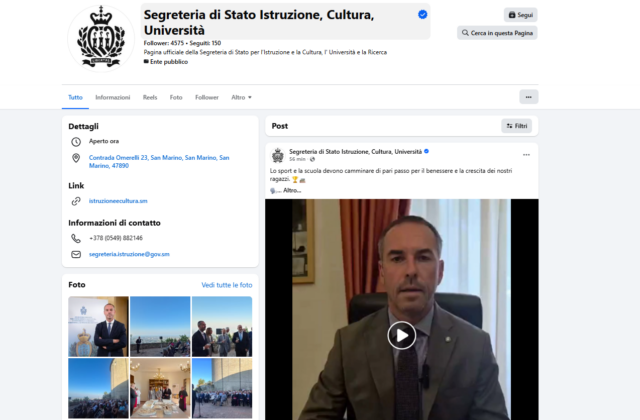
Task: Click the chain link icon under Link
Action: 76,201
